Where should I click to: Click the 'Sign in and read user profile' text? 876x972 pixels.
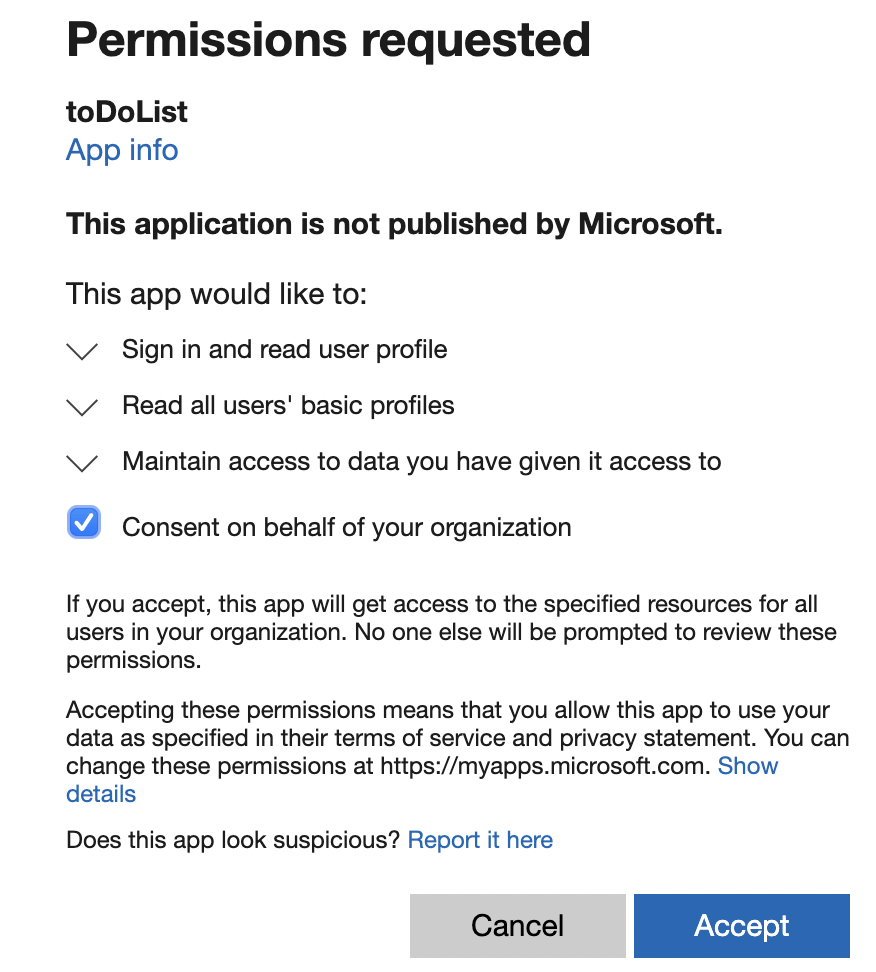coord(284,349)
